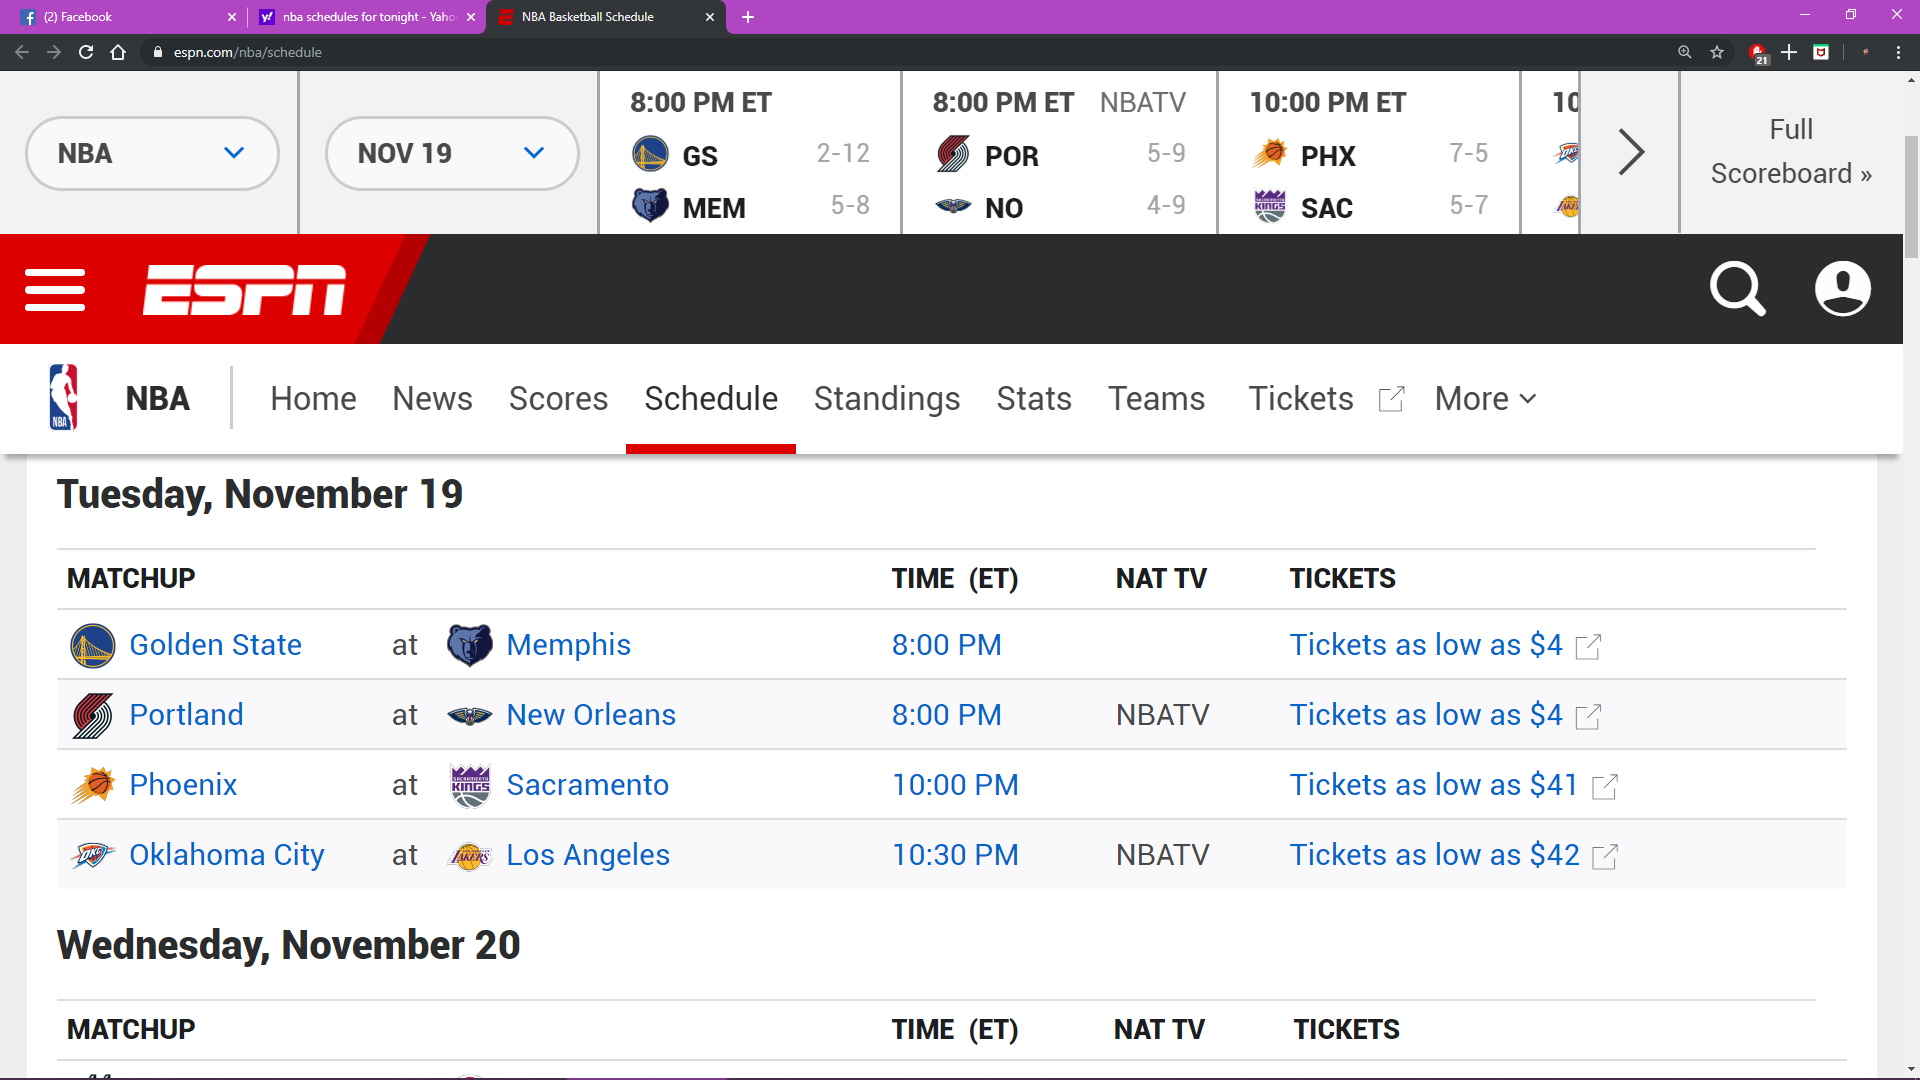Reload the page using browser refresh
The image size is (1920, 1080).
point(86,52)
